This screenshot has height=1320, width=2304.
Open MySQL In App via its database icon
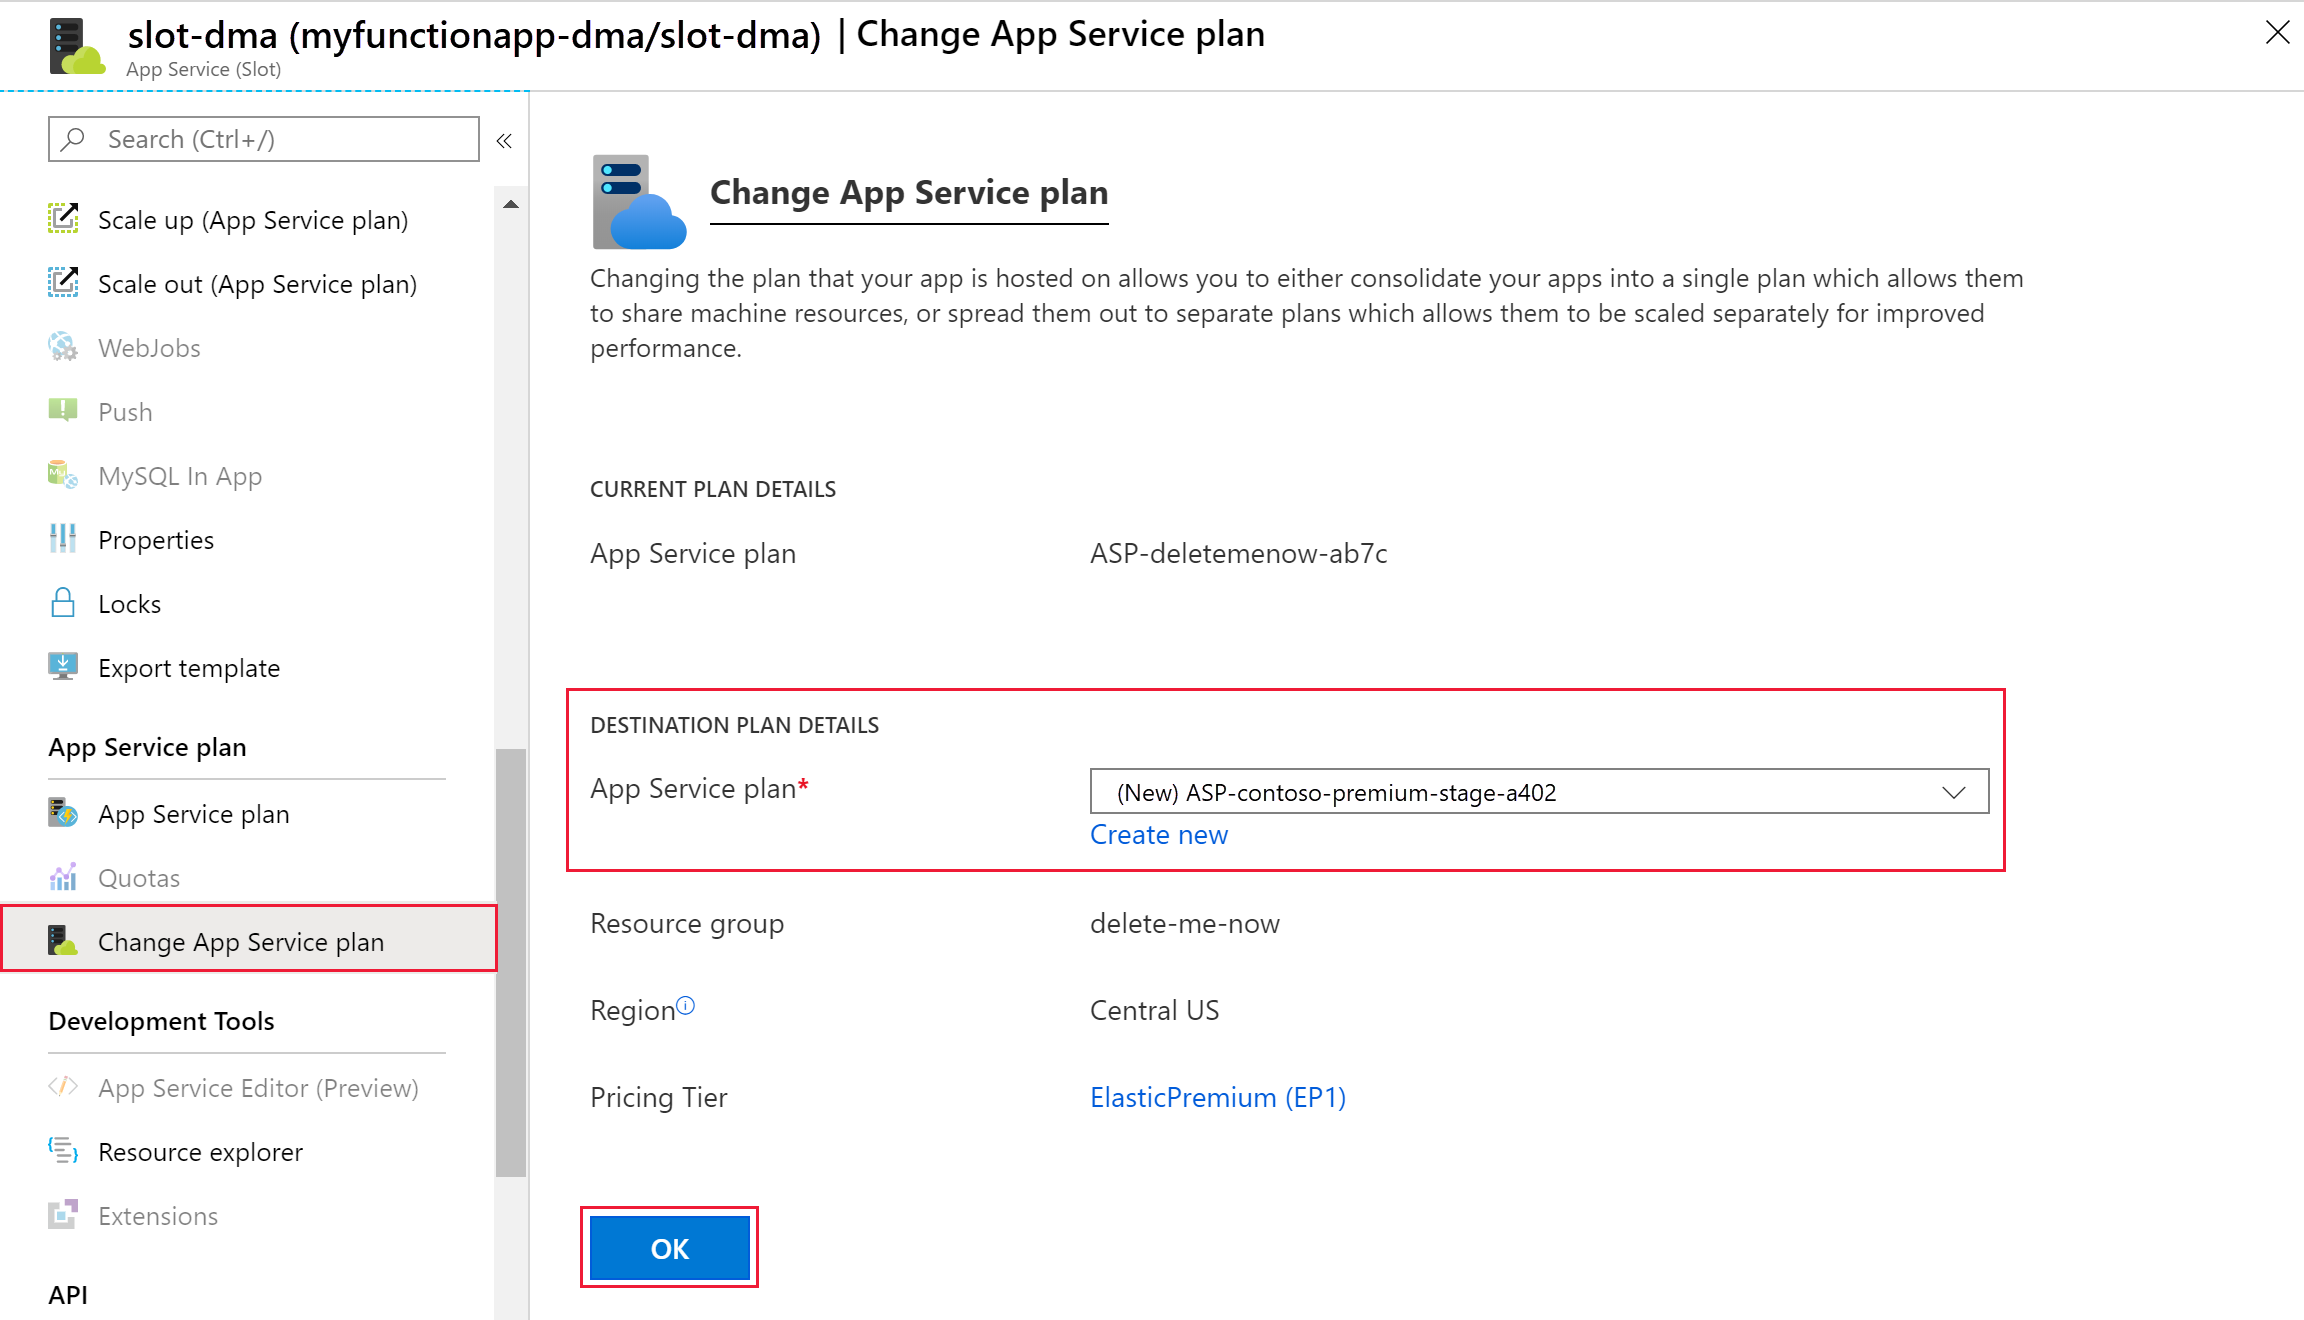point(62,475)
